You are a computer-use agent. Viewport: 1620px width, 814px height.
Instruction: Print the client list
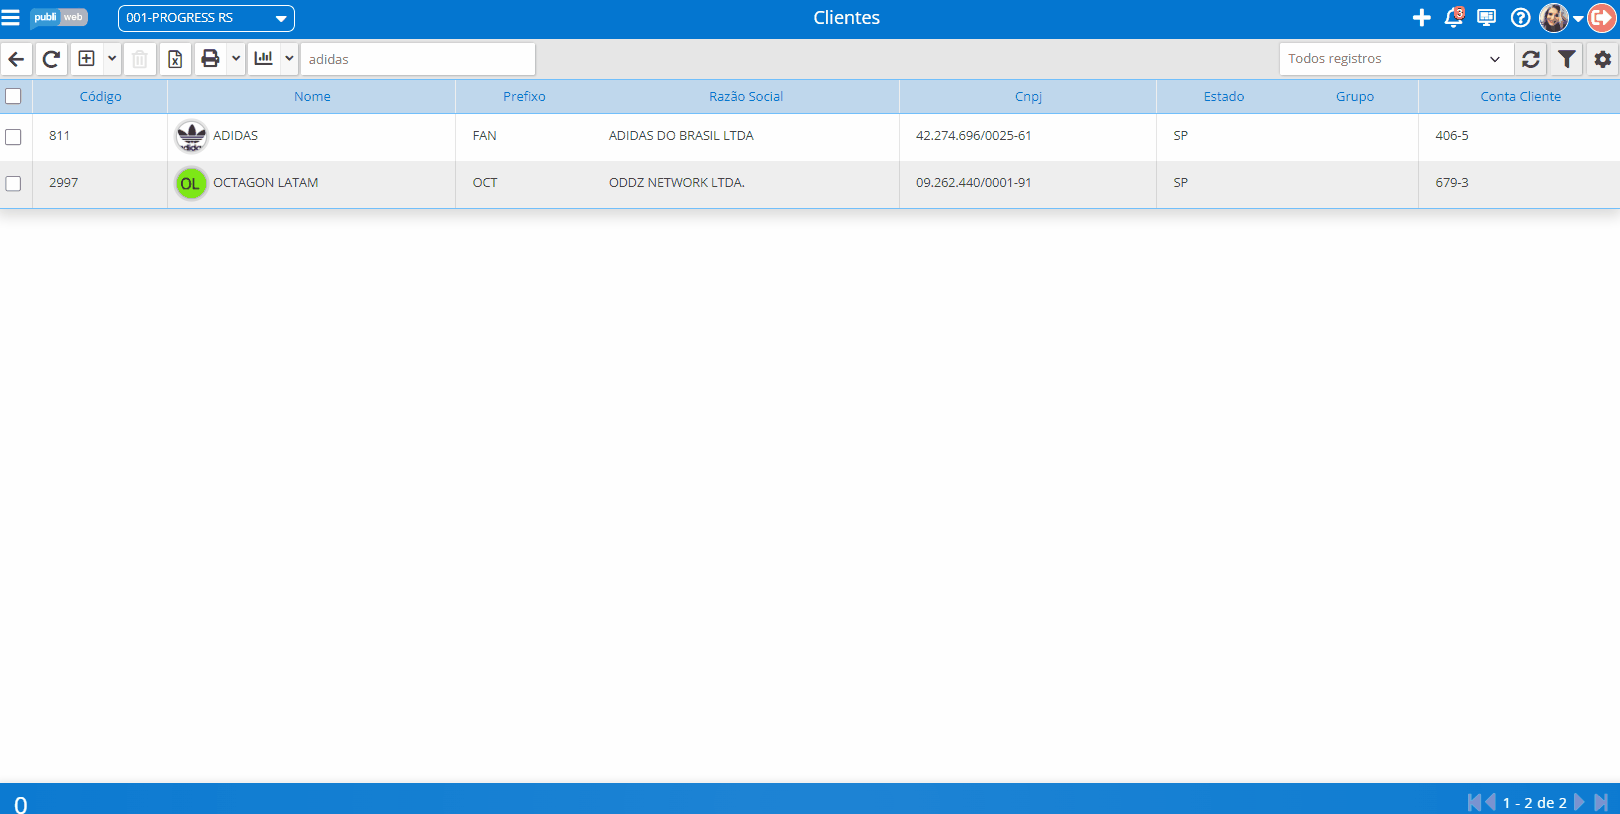click(x=210, y=59)
